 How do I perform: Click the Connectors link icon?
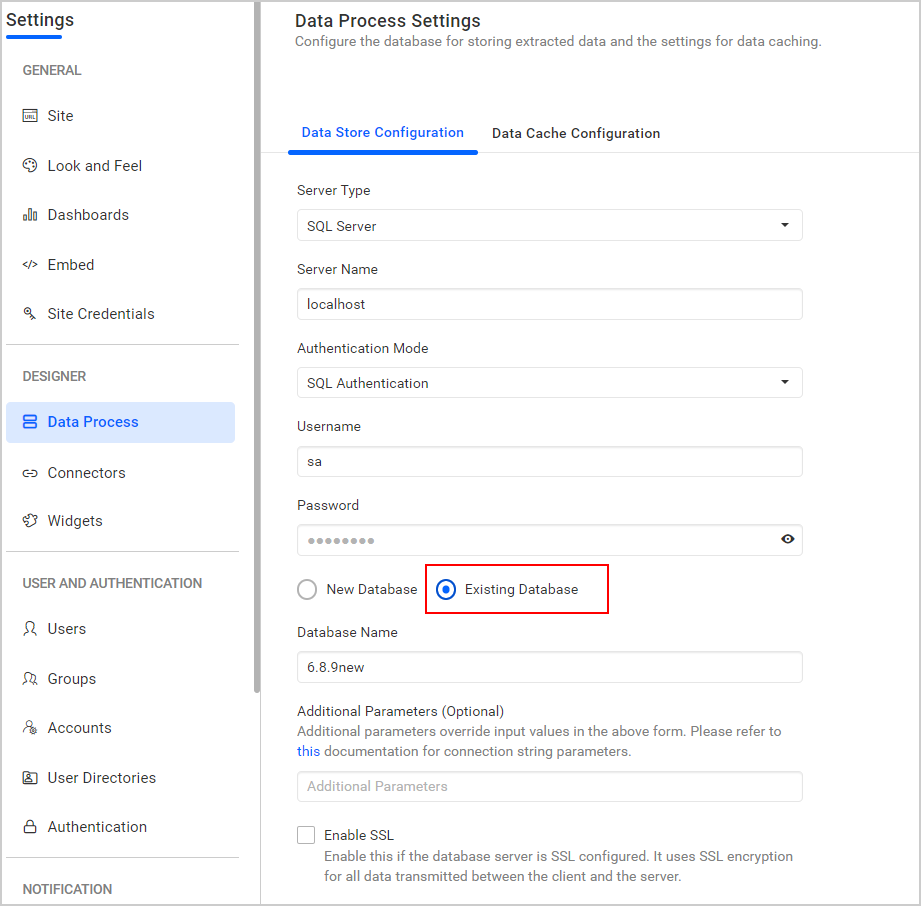30,473
